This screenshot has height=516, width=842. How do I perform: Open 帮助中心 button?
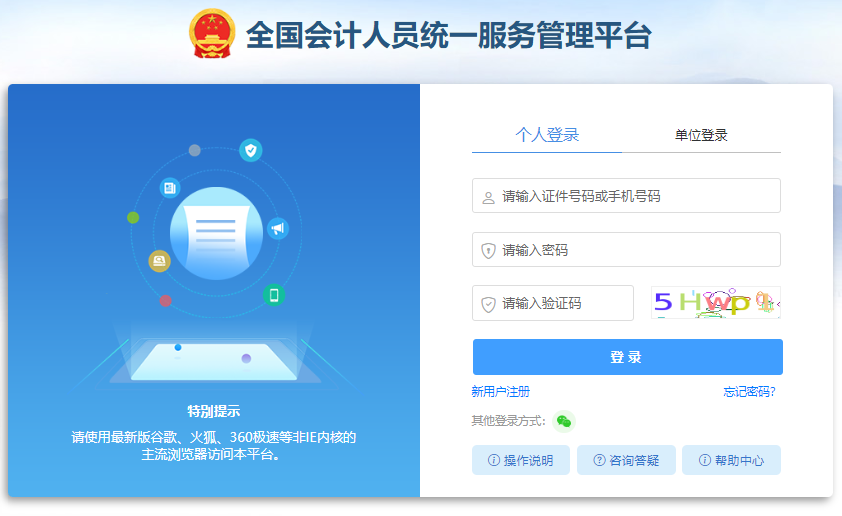(731, 460)
